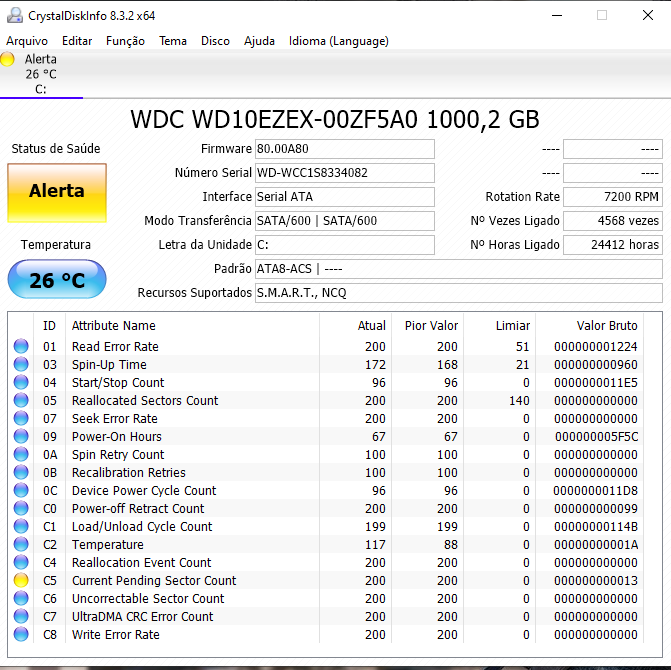
Task: Click the blue status icon for Spin-Up Time
Action: coord(21,364)
